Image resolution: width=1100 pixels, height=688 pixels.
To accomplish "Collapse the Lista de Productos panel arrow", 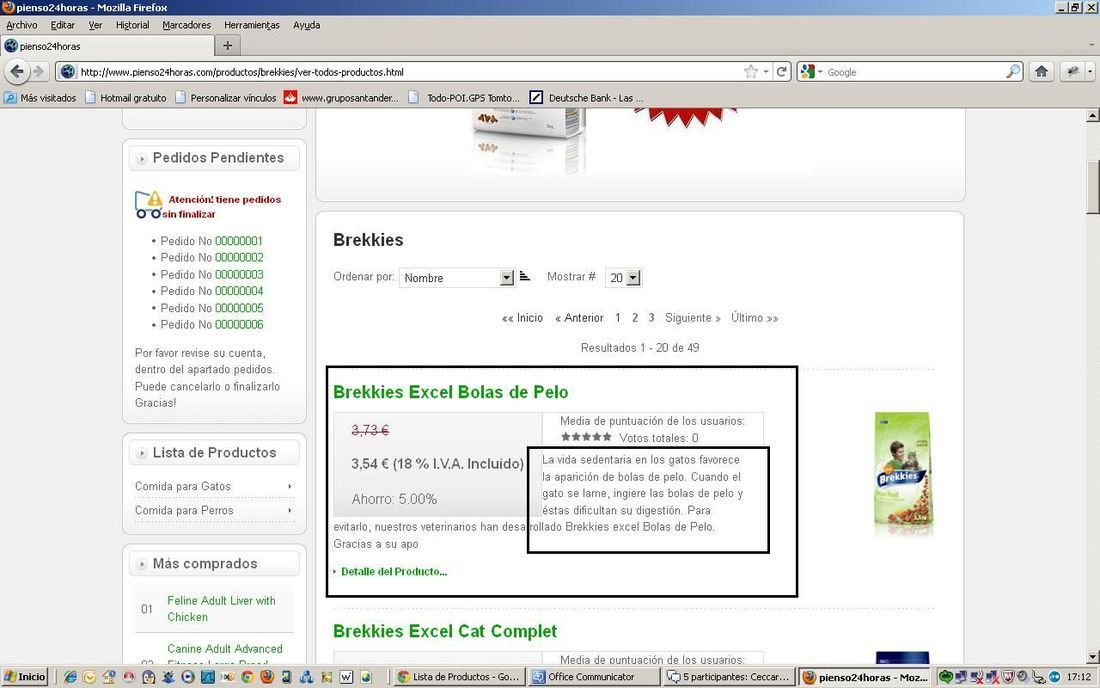I will click(141, 453).
